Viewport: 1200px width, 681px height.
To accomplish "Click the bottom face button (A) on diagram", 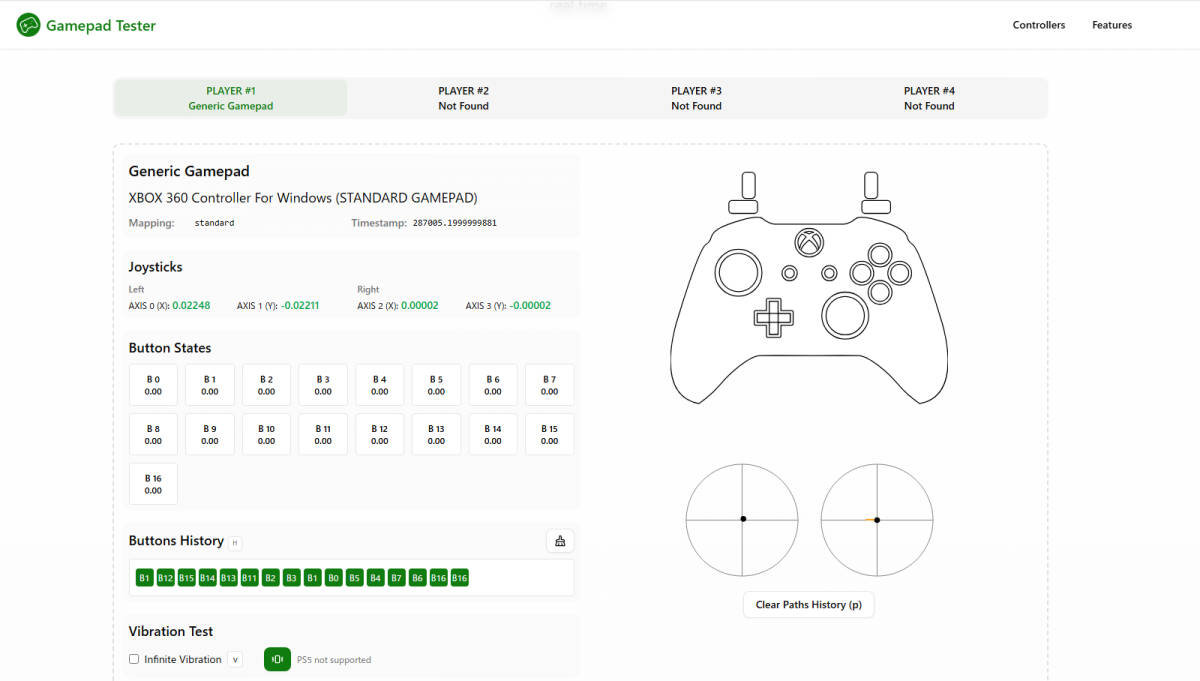I will coord(880,292).
